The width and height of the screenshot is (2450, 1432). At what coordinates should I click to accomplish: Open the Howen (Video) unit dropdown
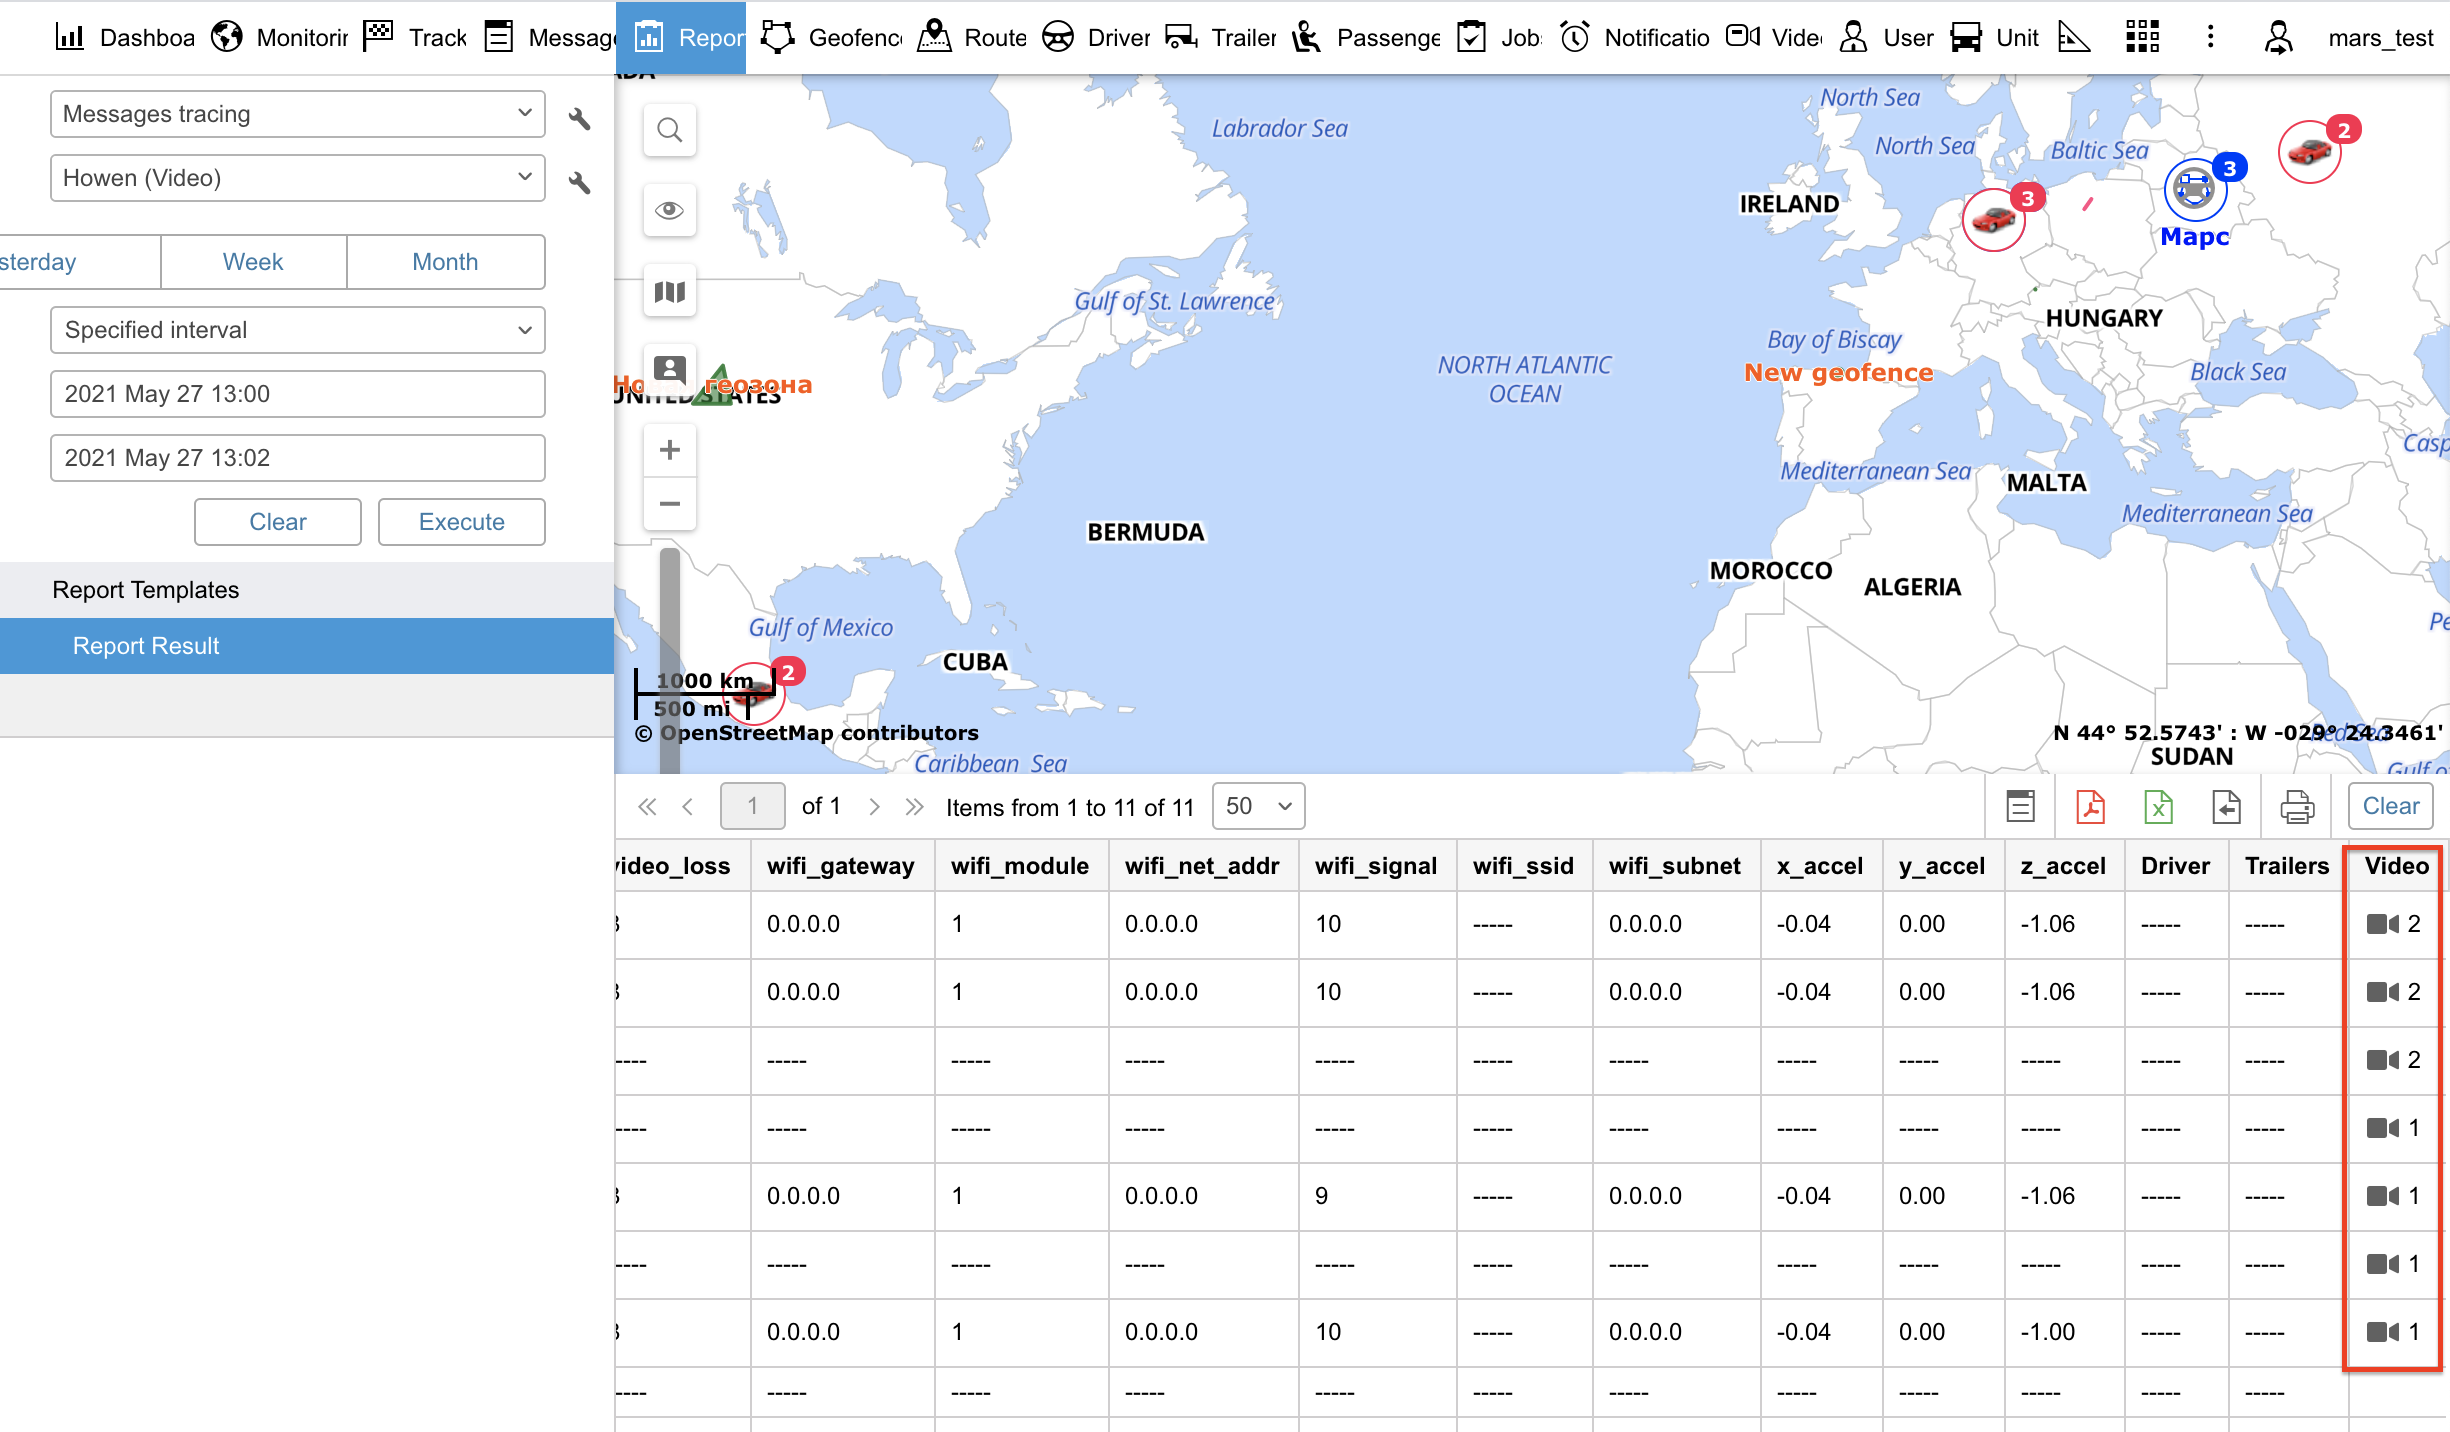coord(297,178)
